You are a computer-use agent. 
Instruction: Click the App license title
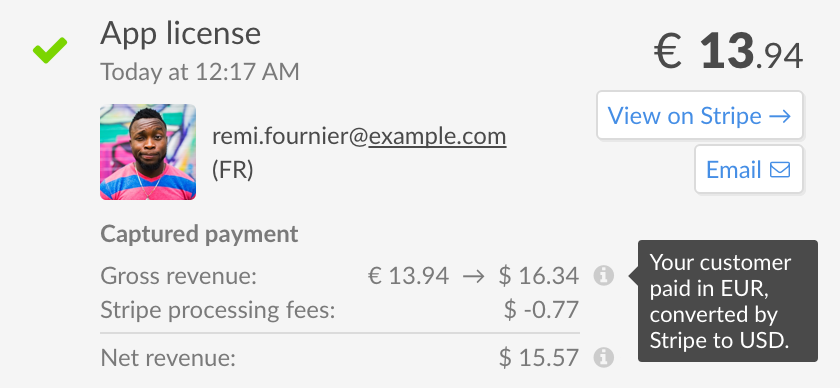tap(181, 33)
